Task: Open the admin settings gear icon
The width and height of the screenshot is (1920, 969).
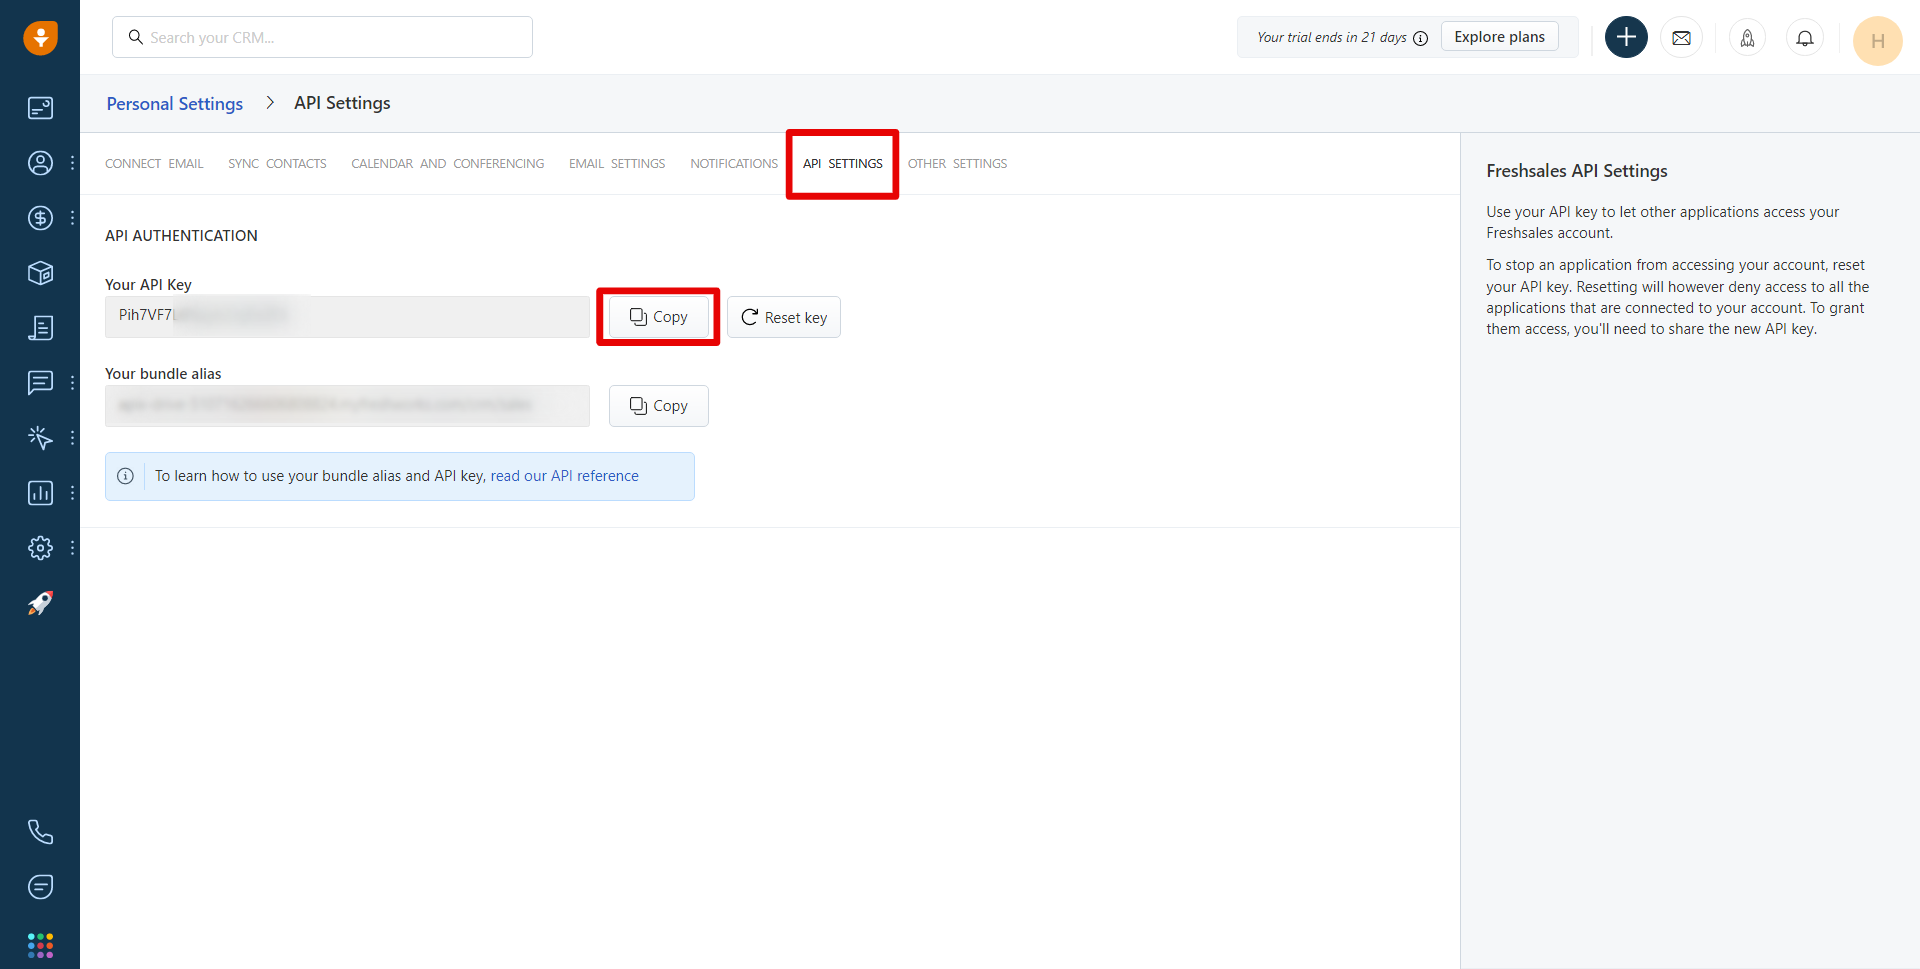Action: (x=40, y=548)
